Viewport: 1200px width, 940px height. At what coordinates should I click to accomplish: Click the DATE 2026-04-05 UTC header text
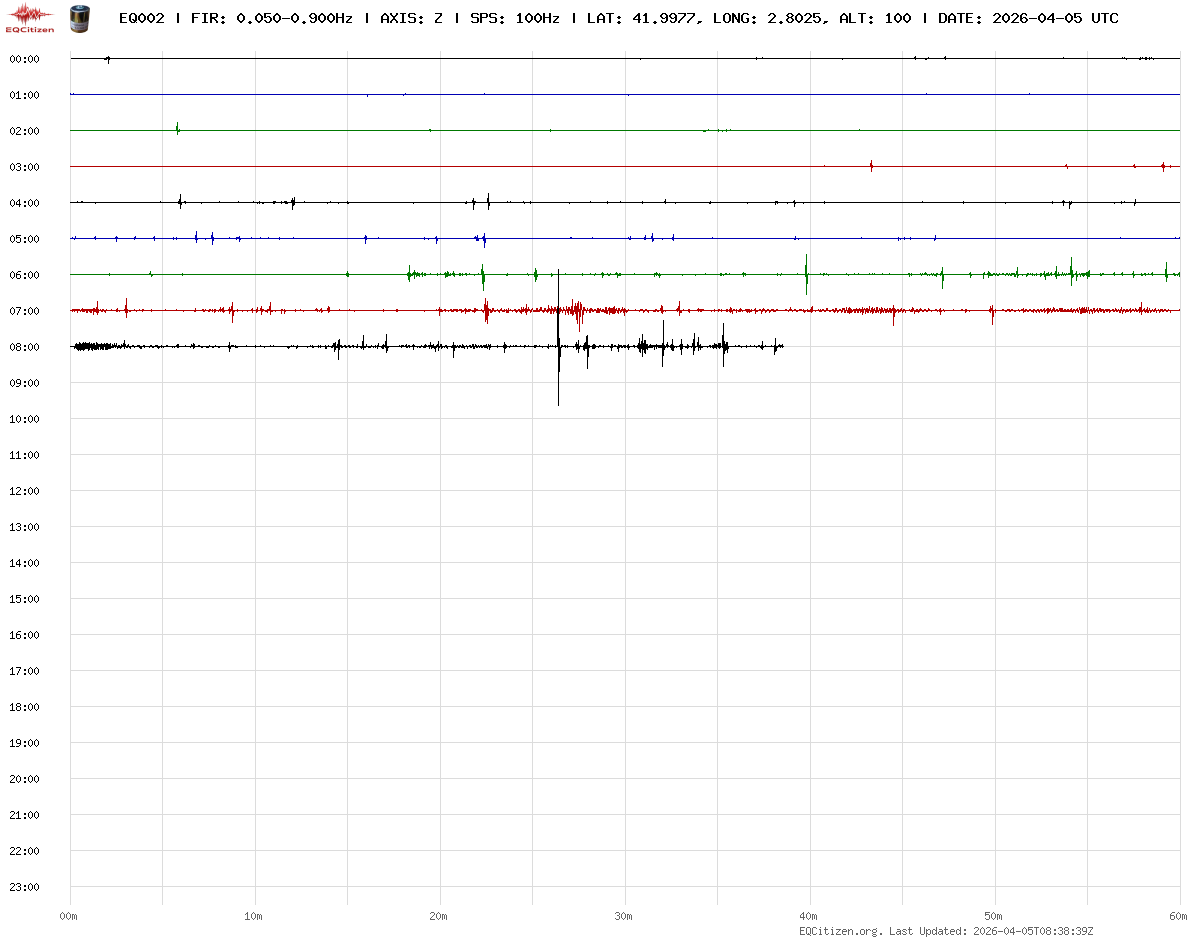(1028, 18)
